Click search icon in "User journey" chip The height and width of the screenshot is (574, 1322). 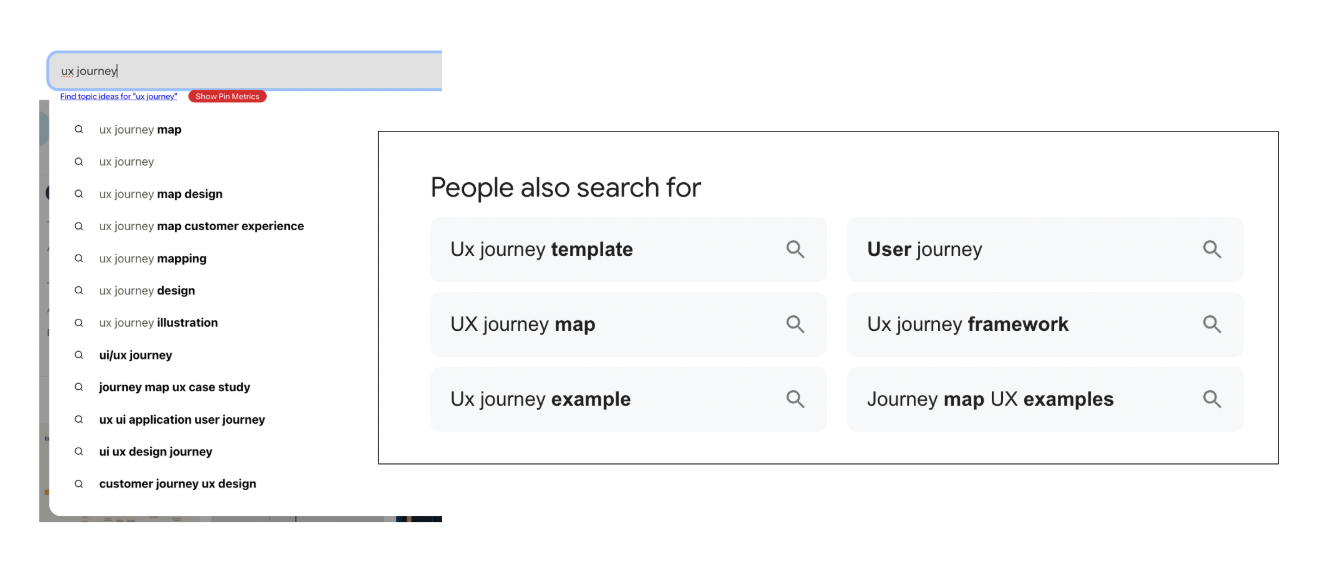[x=1212, y=250]
